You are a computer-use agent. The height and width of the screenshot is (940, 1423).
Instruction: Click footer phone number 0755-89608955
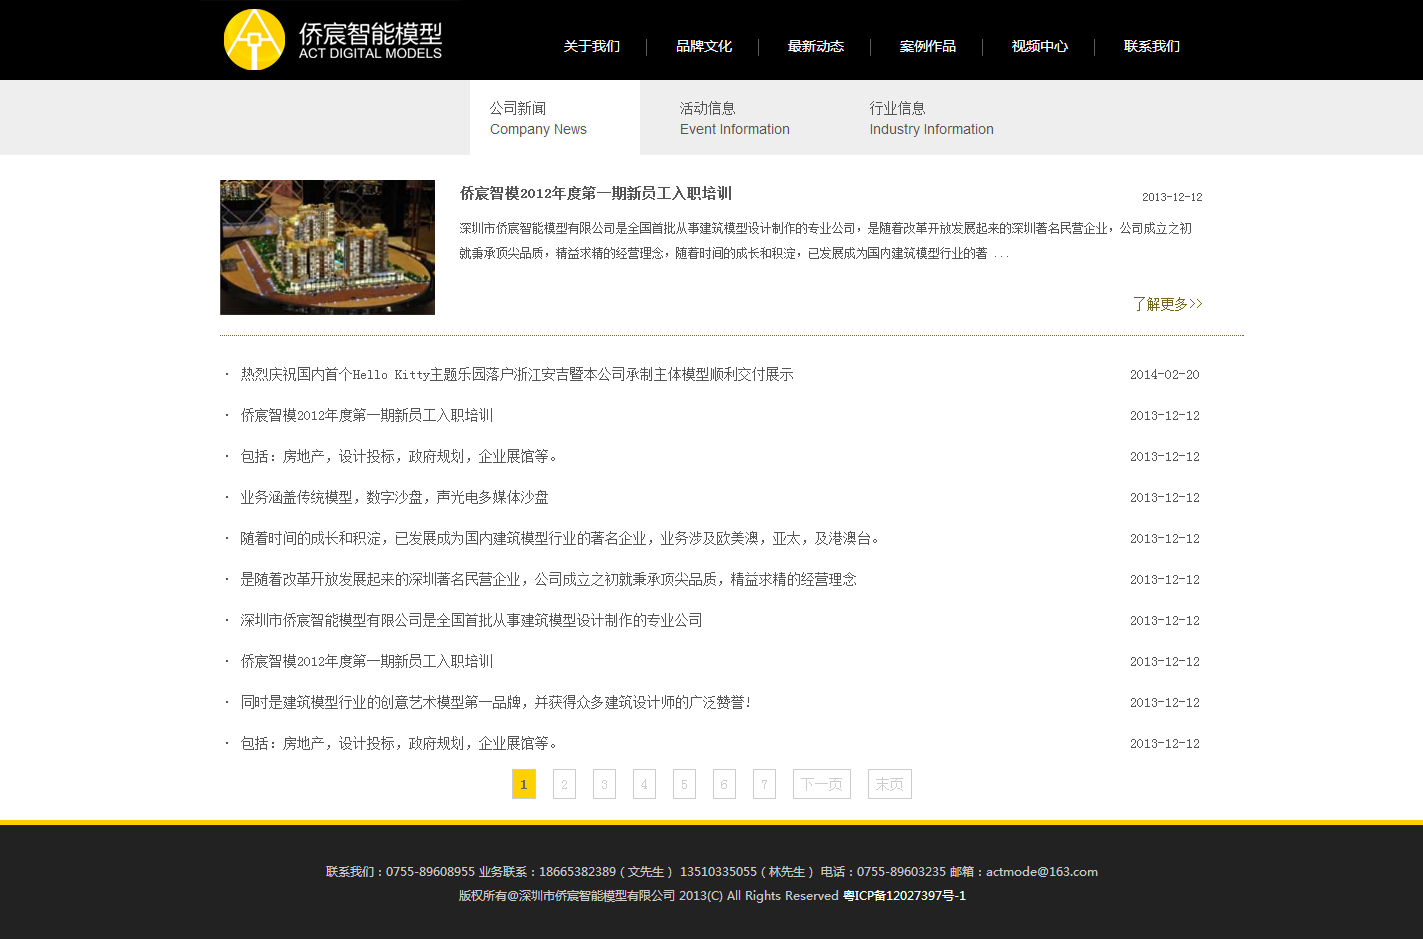tap(430, 872)
